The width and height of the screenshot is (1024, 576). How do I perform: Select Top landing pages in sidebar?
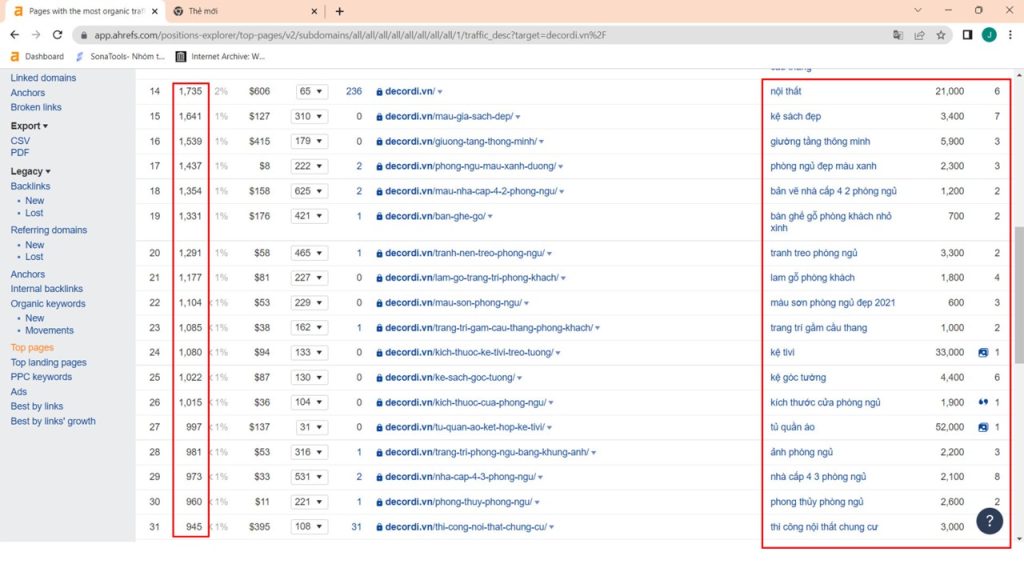(x=48, y=362)
